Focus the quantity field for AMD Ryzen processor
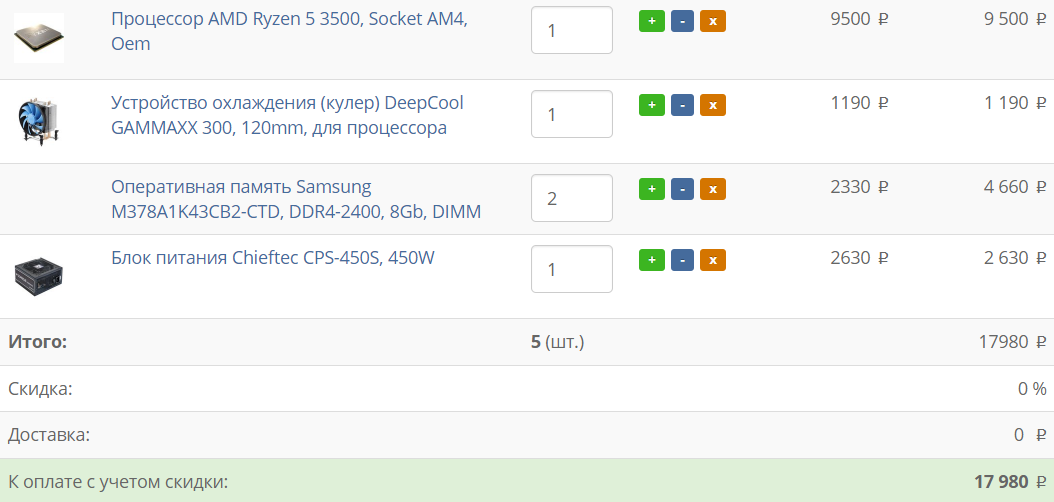The height and width of the screenshot is (502, 1054). click(x=572, y=30)
